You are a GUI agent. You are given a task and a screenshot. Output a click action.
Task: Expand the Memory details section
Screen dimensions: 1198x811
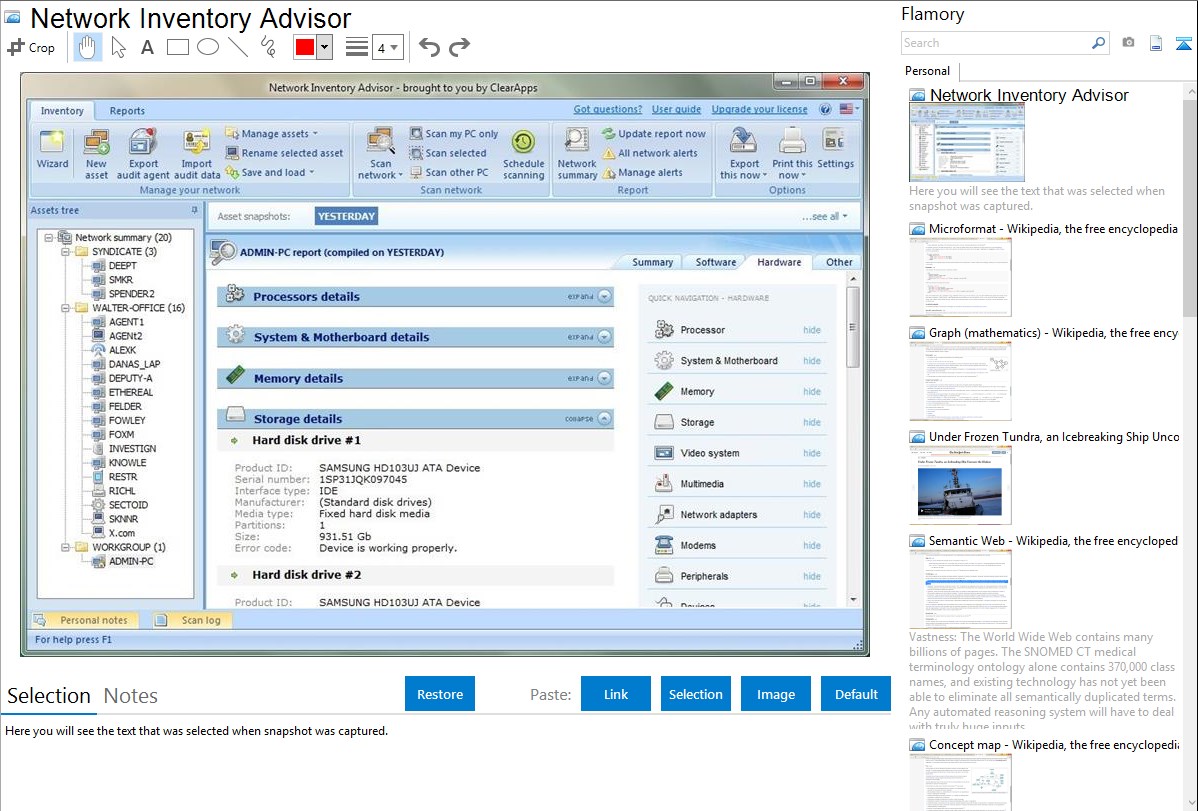pos(604,378)
